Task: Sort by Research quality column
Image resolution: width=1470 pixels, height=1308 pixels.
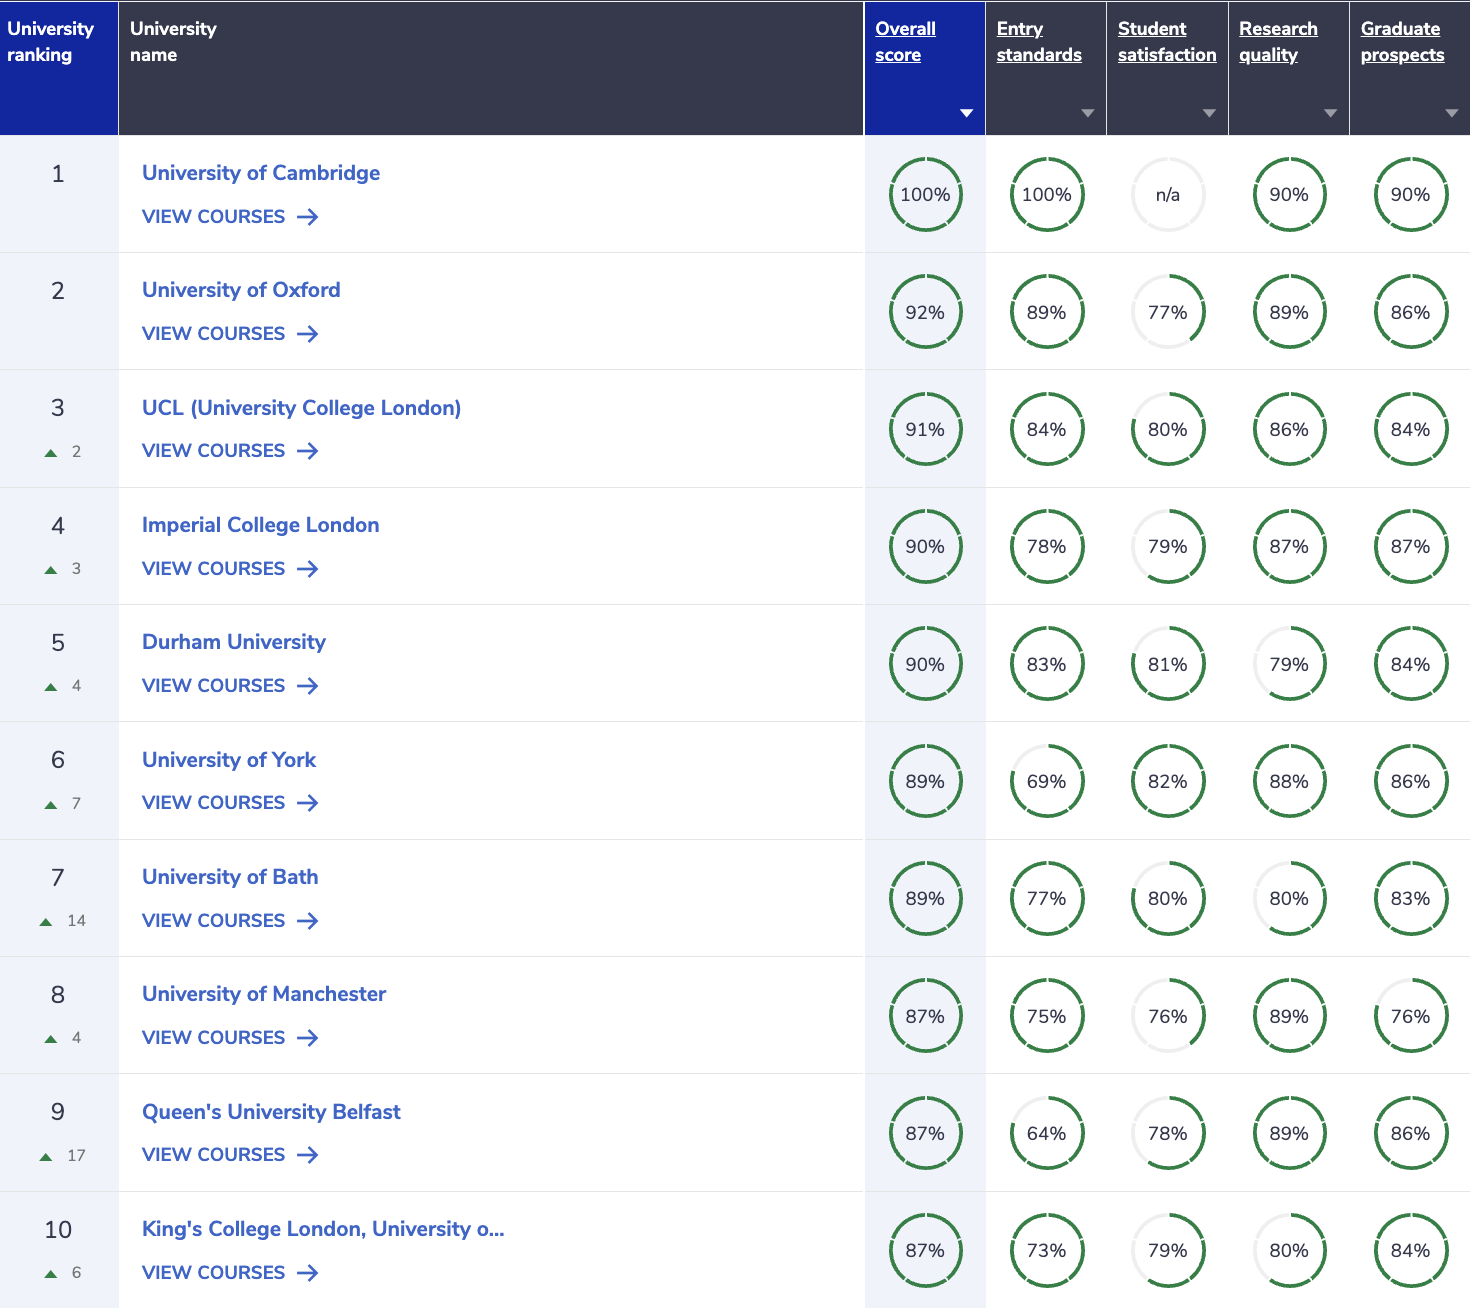Action: pyautogui.click(x=1278, y=42)
